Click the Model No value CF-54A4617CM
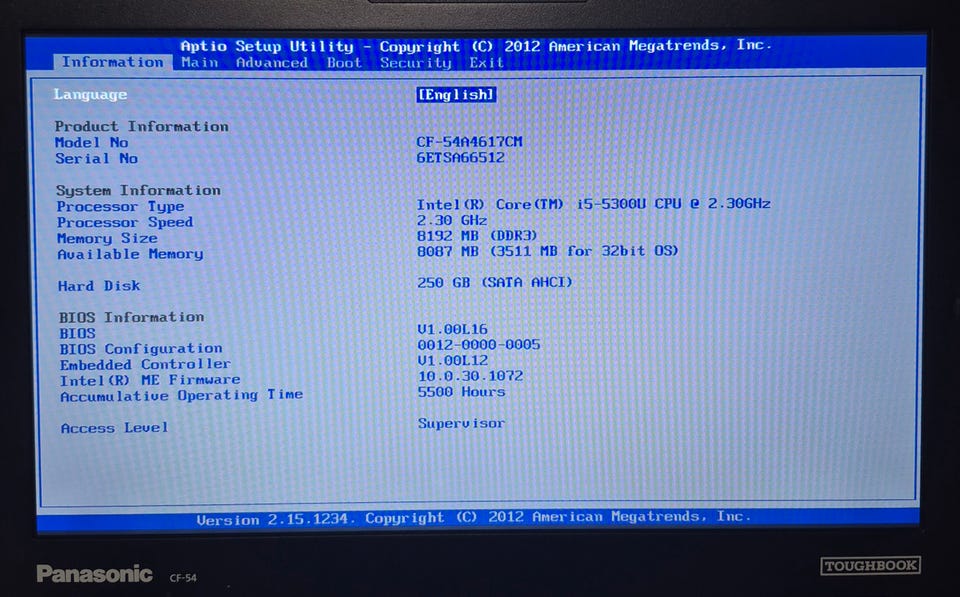This screenshot has height=597, width=960. point(469,141)
